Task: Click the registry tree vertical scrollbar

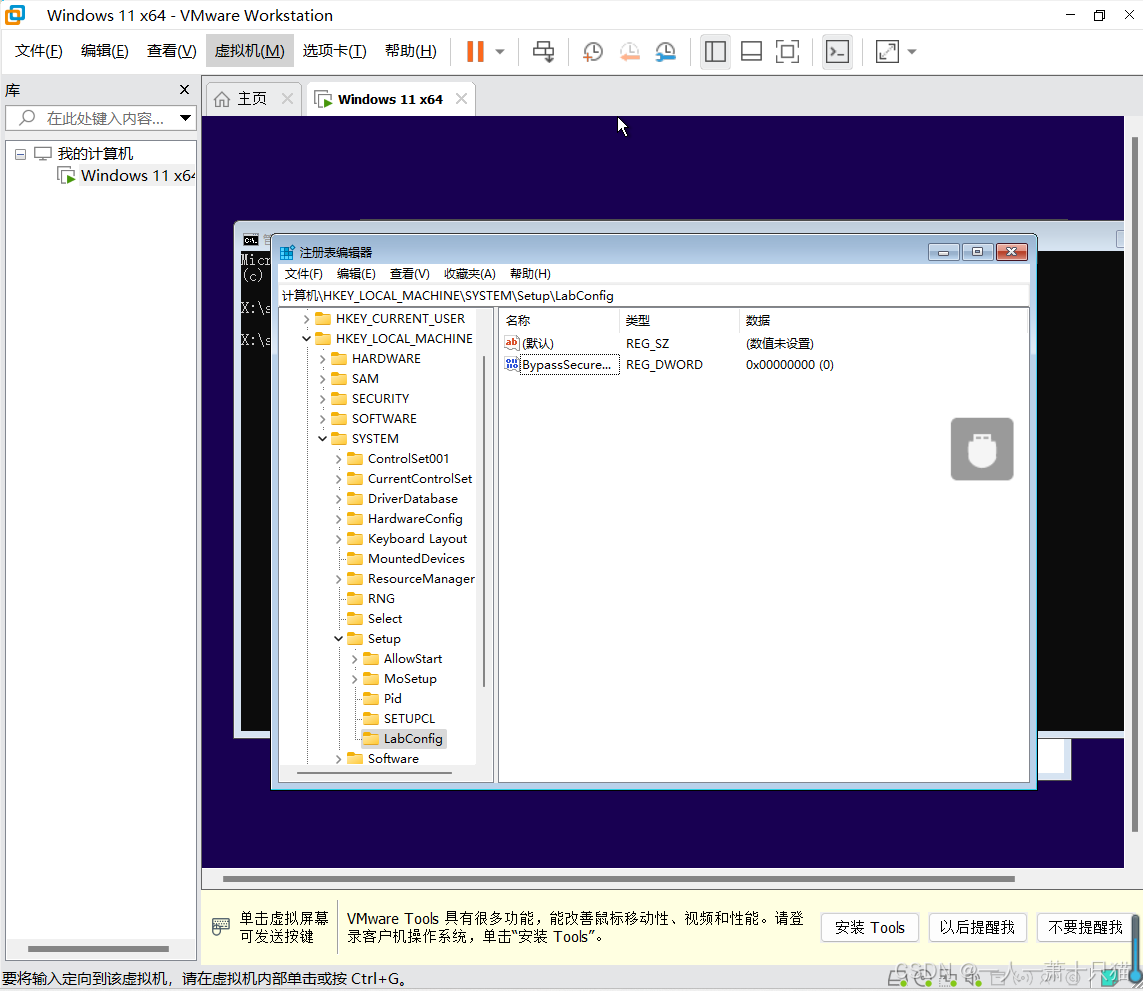Action: point(483,521)
